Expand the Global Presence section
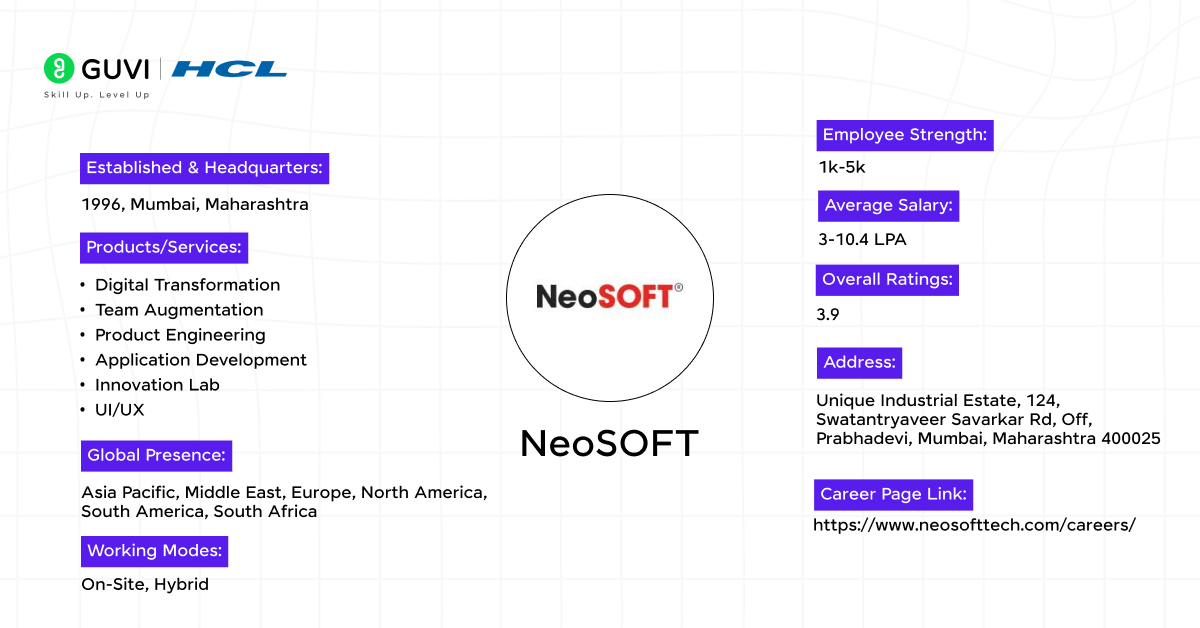Viewport: 1200px width, 628px height. (156, 455)
